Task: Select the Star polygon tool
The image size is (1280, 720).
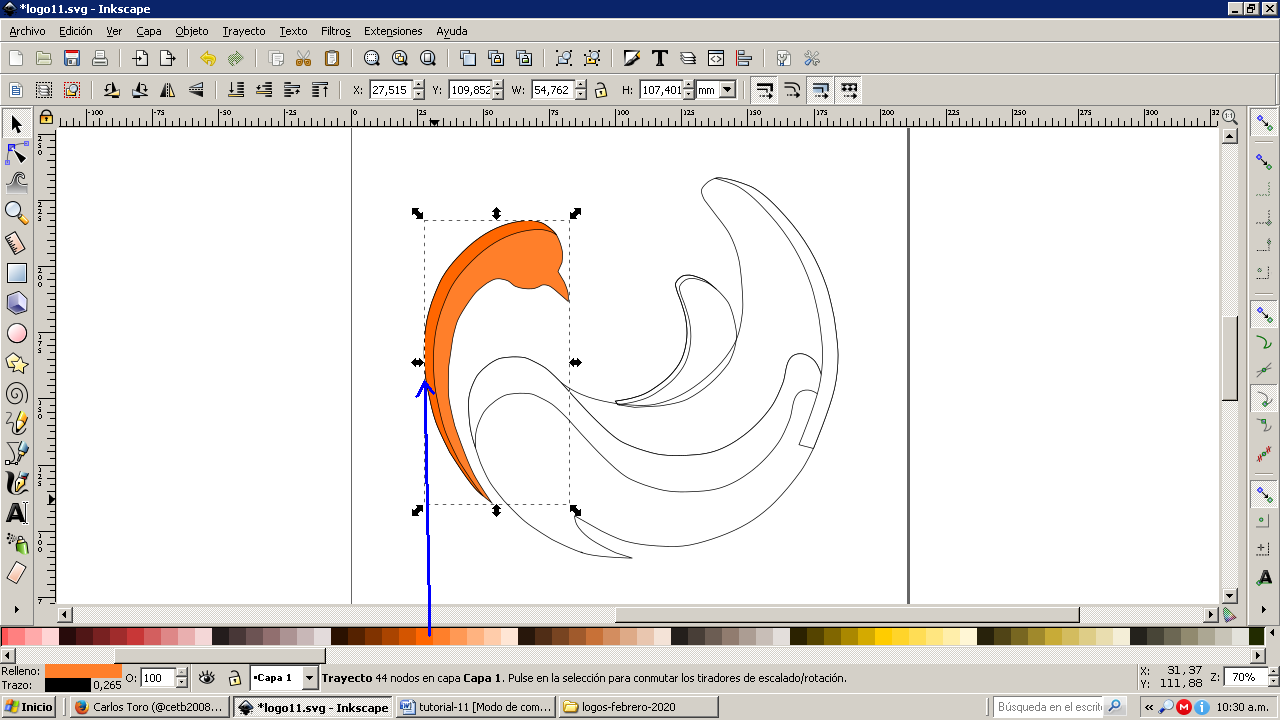Action: (16, 362)
